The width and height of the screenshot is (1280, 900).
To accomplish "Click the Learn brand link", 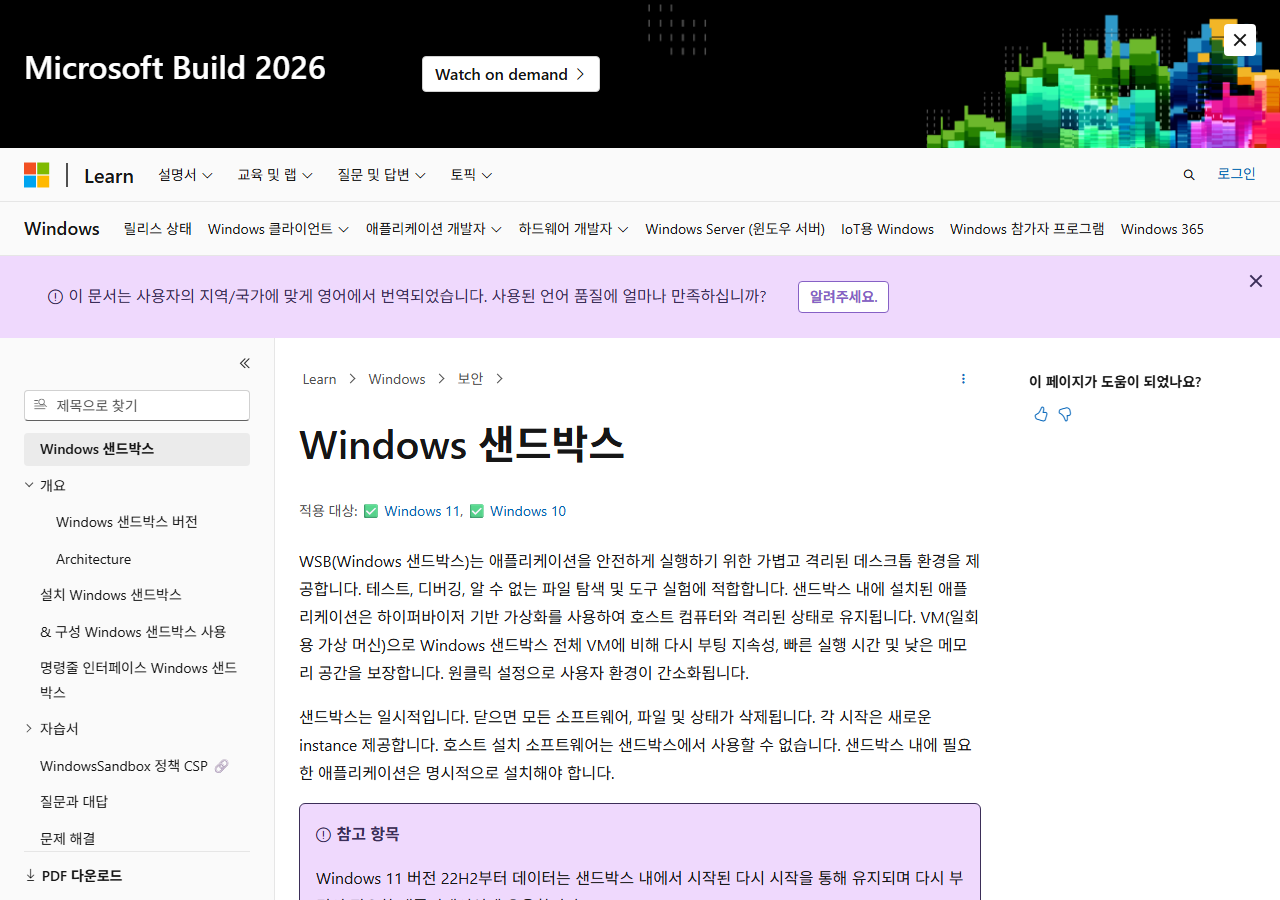I will coord(109,176).
